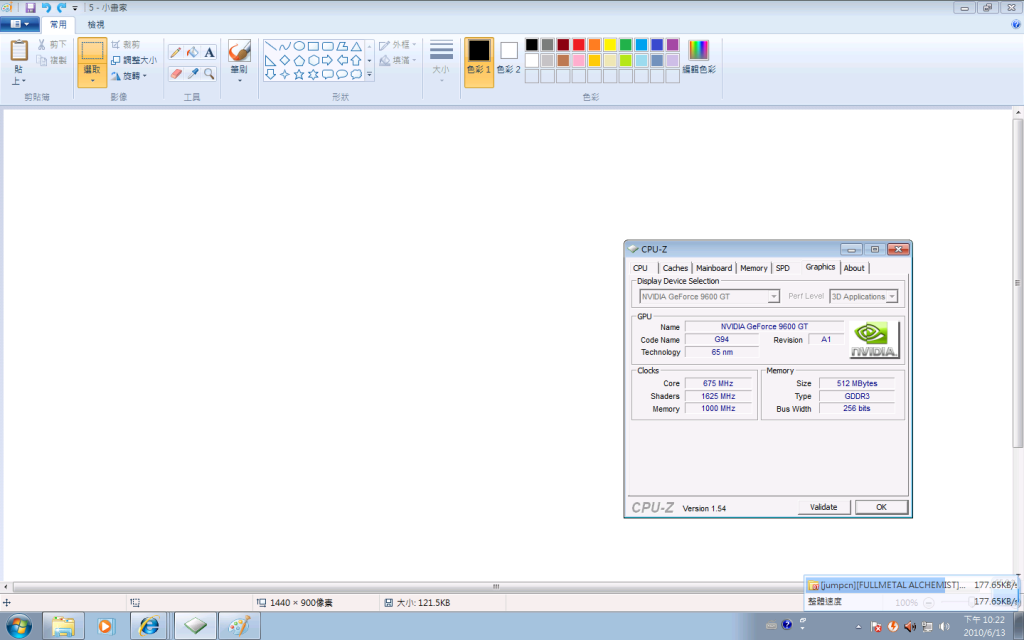The image size is (1024, 640).
Task: Open the Paint application menu button
Action: click(19, 24)
